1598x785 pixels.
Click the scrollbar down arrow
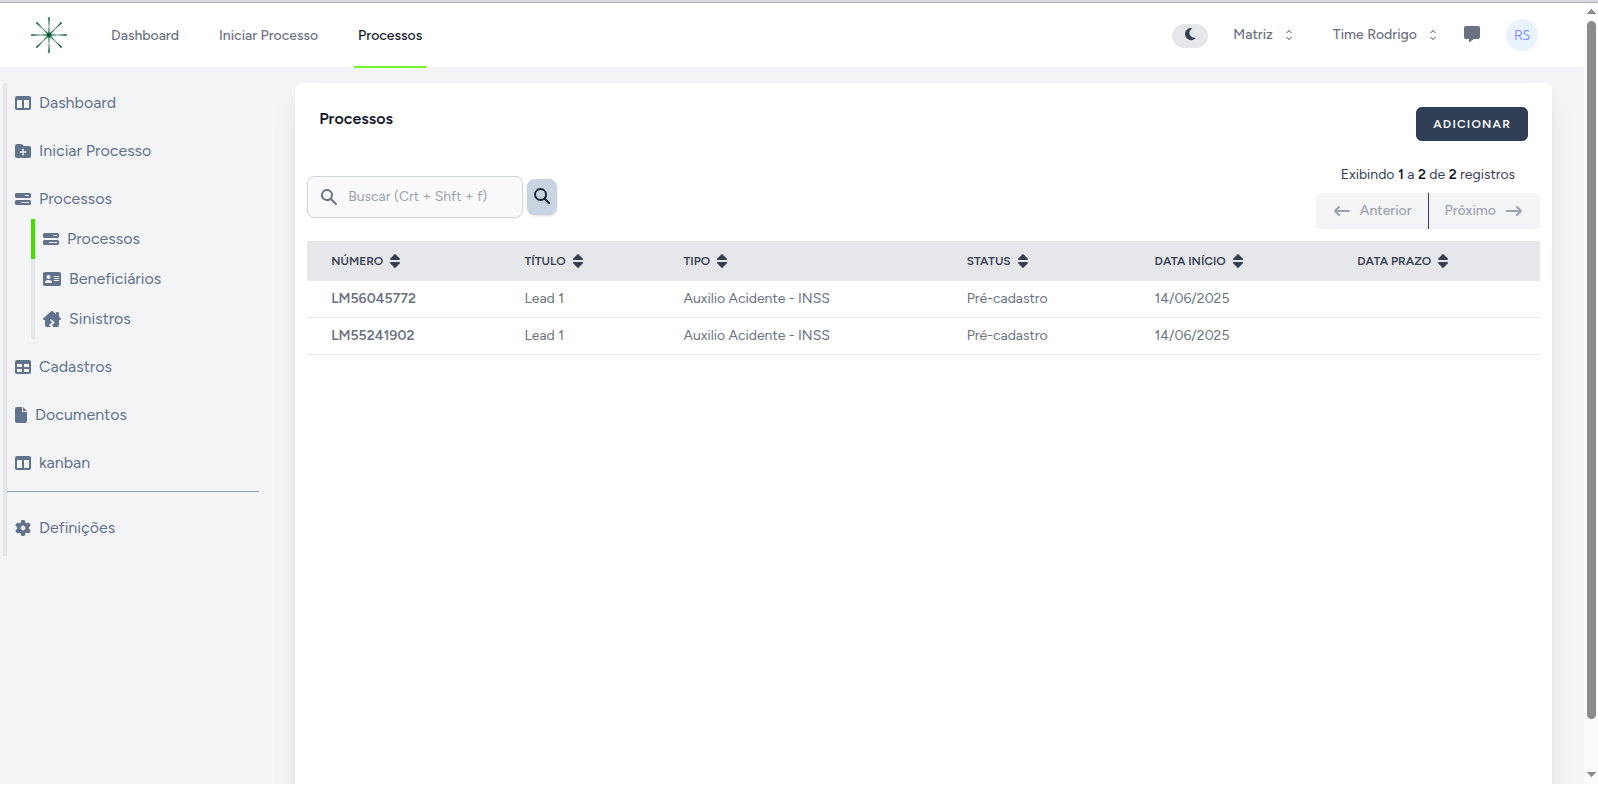click(1591, 775)
